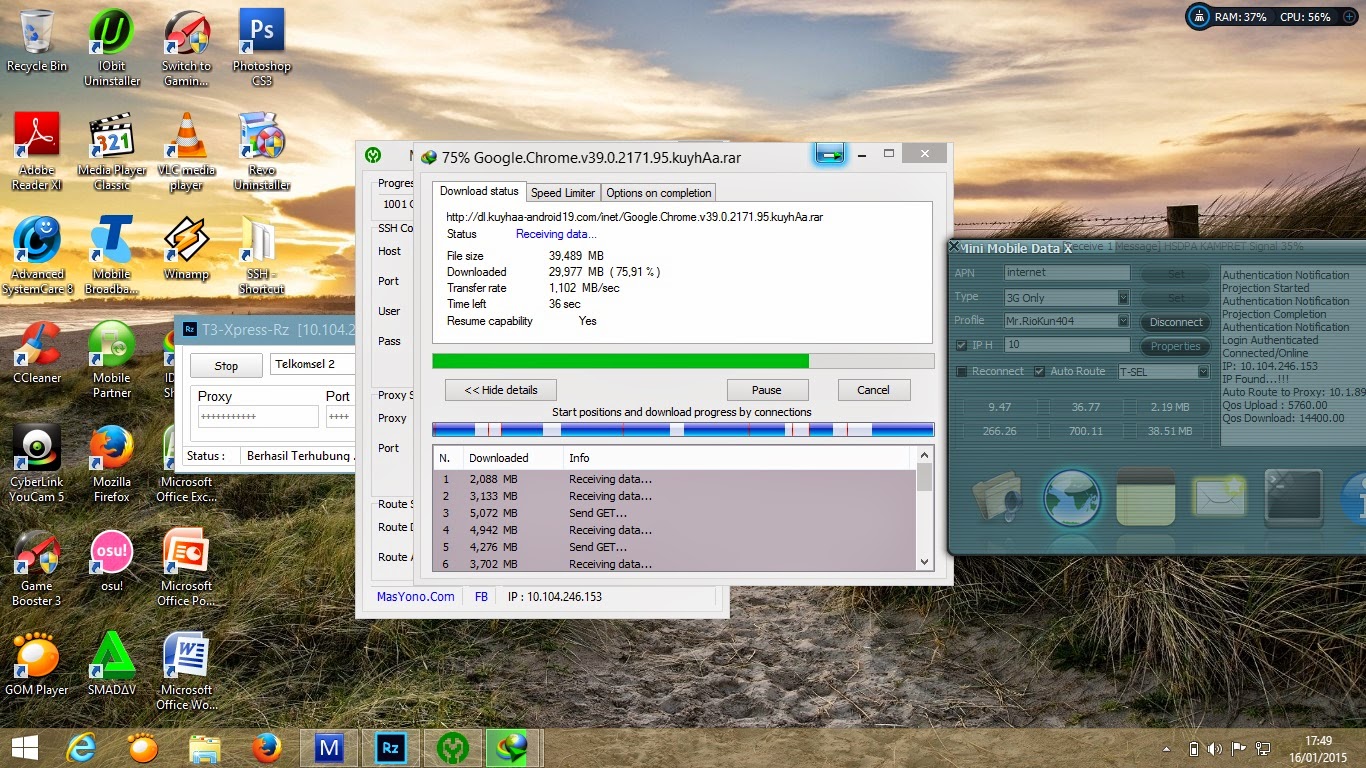Screen dimensions: 1366x768
Task: Open the envelope messages icon in Mini Mobile Data
Action: (1219, 497)
